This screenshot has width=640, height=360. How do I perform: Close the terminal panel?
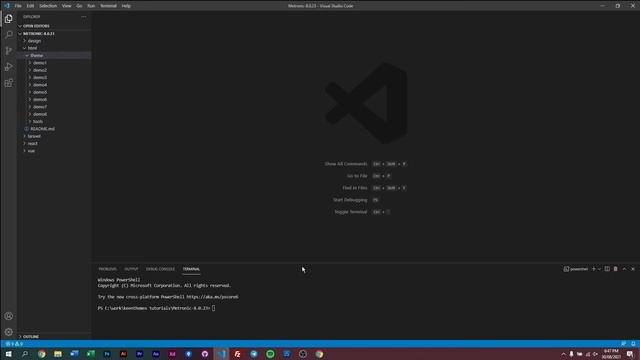click(x=633, y=269)
